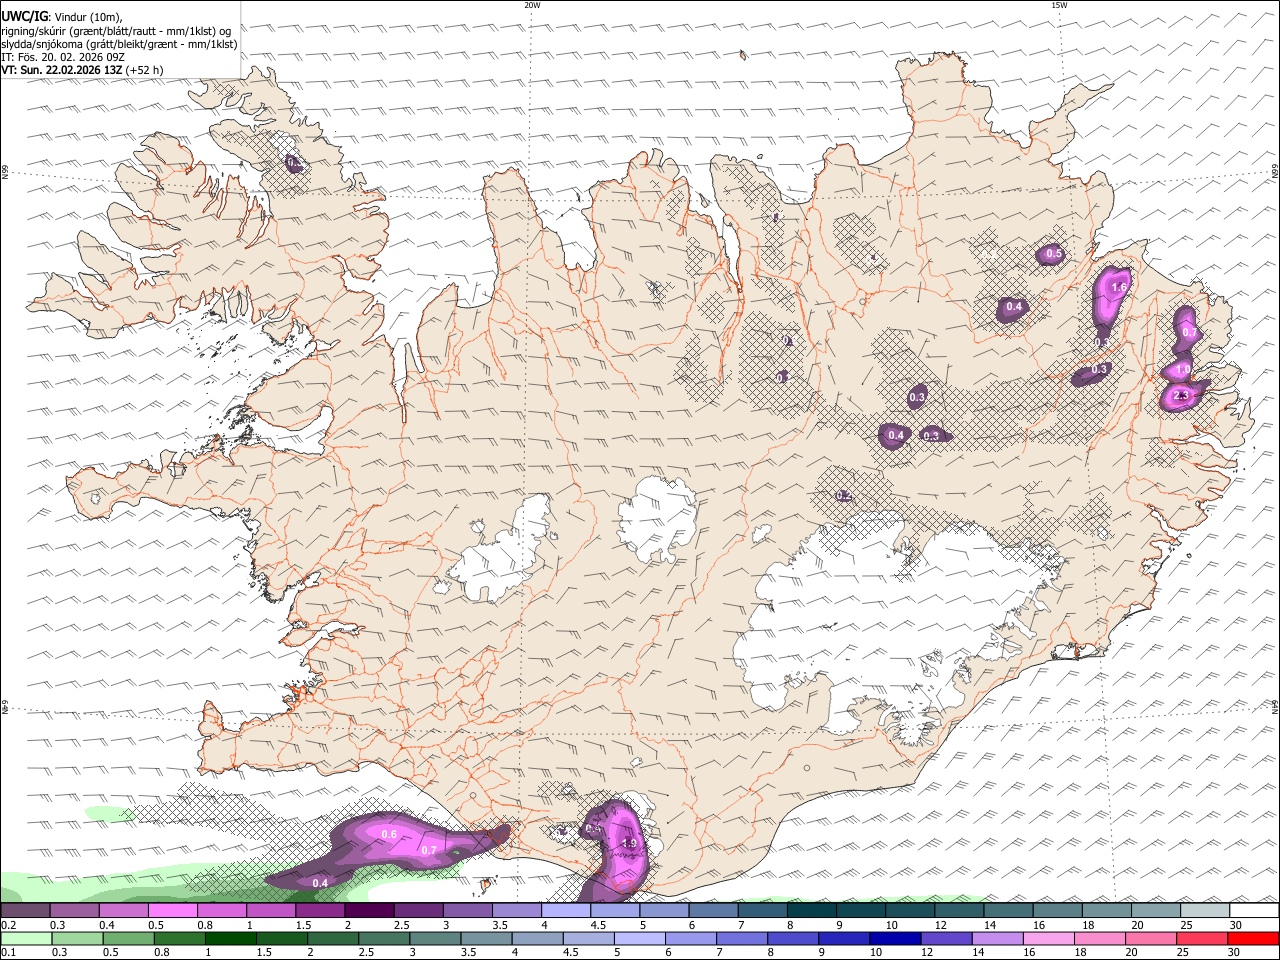1280x960 pixels.
Task: Click the 1.0 precipitation value on the map
Action: point(1183,370)
